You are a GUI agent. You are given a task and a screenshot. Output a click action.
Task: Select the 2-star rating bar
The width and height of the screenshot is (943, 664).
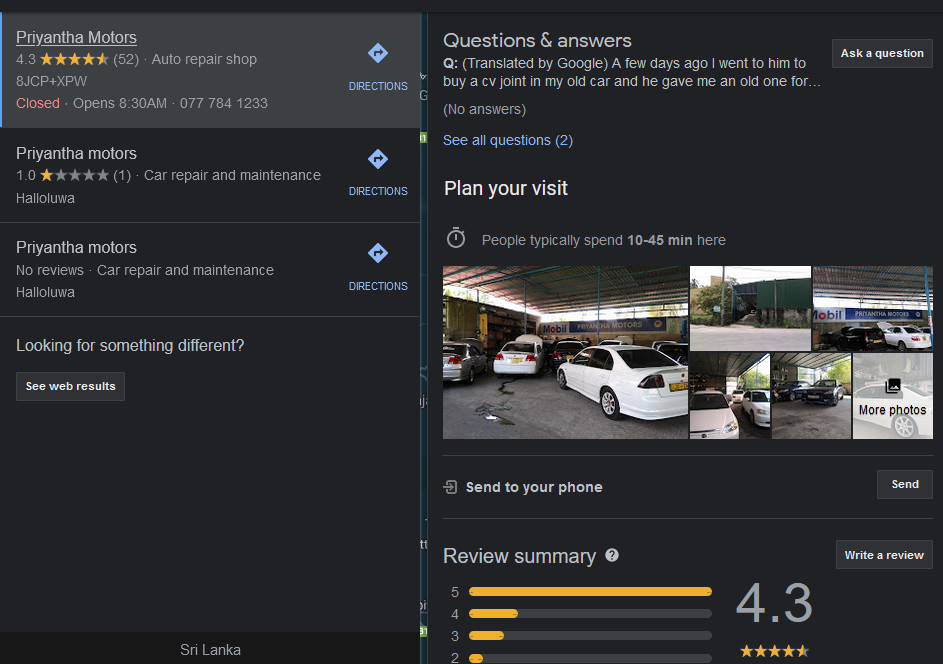pos(590,658)
